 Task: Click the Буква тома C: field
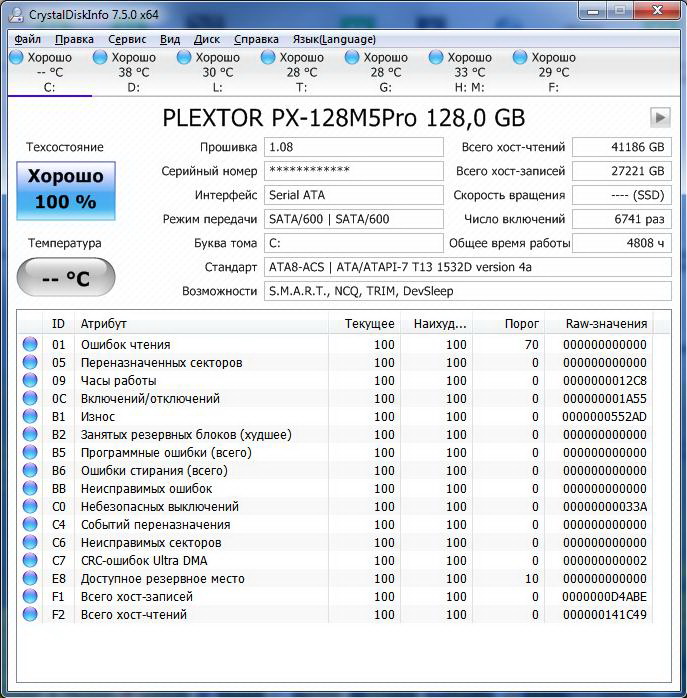click(x=354, y=243)
